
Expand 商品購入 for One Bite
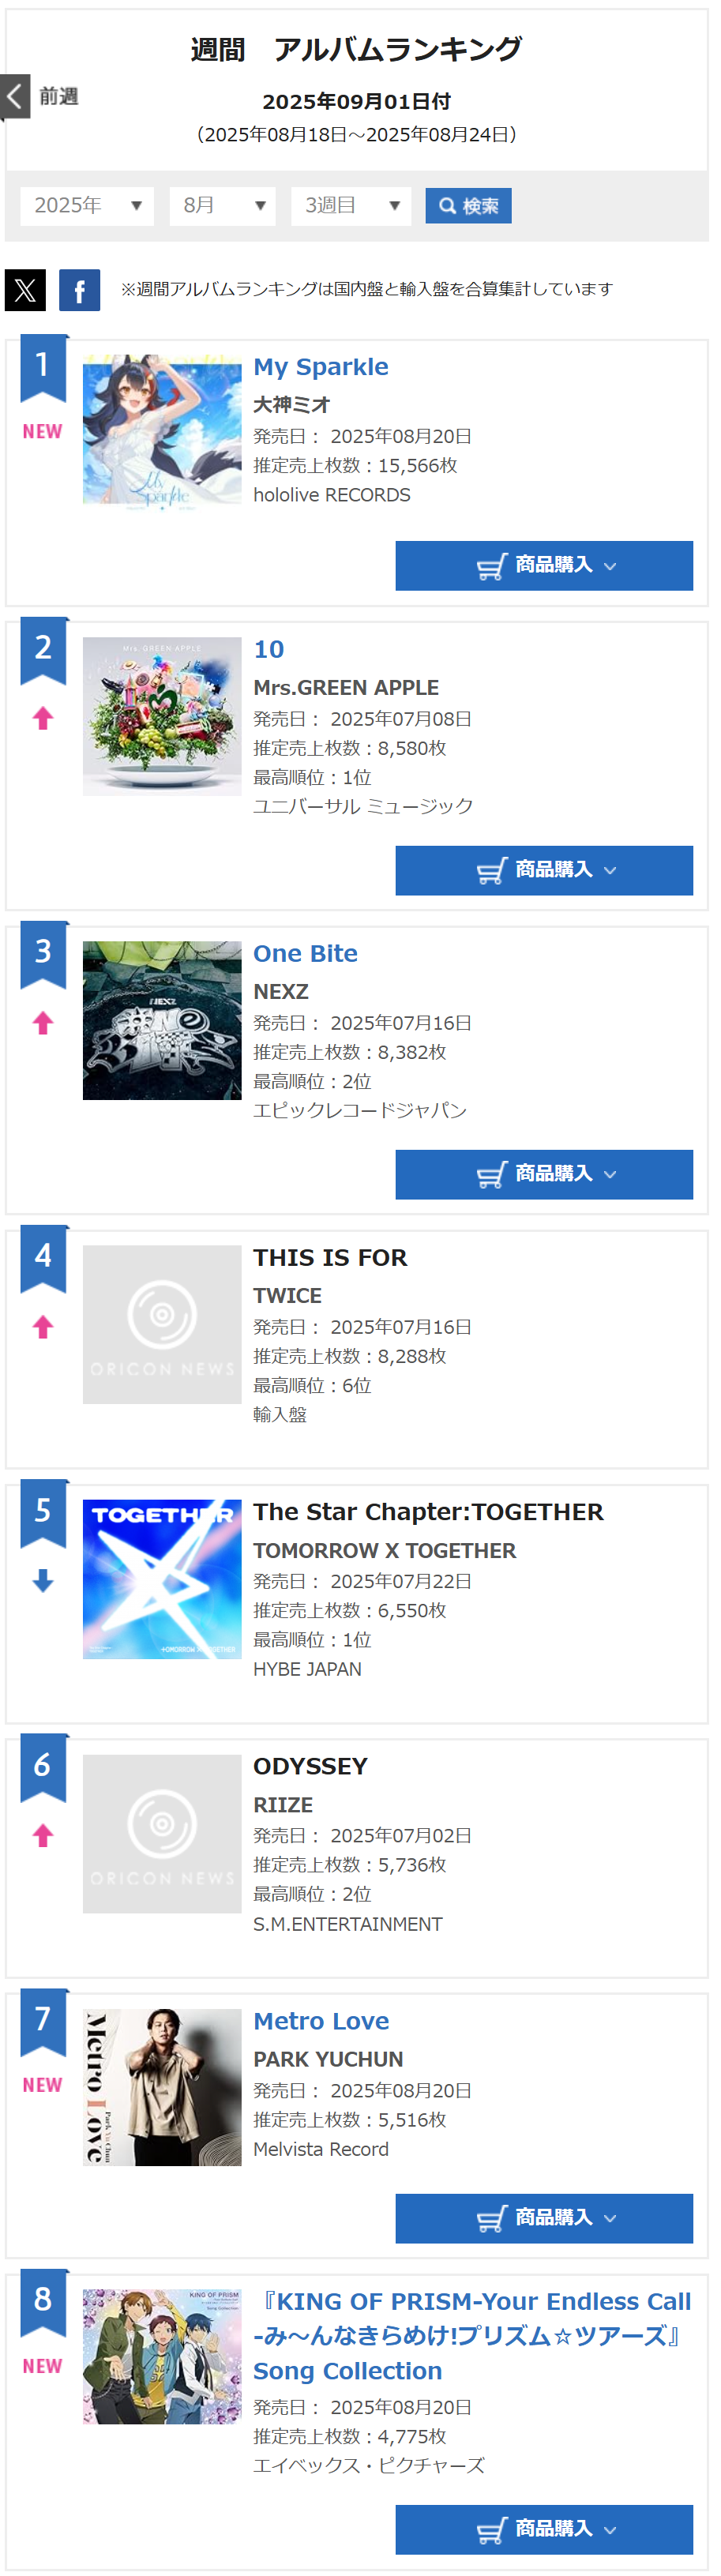(x=544, y=1175)
